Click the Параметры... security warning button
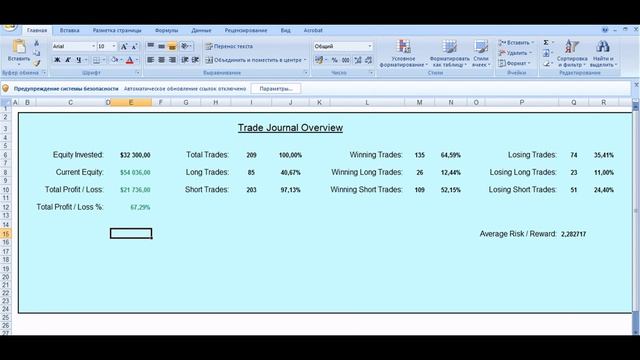Viewport: 640px width, 360px height. [x=276, y=89]
